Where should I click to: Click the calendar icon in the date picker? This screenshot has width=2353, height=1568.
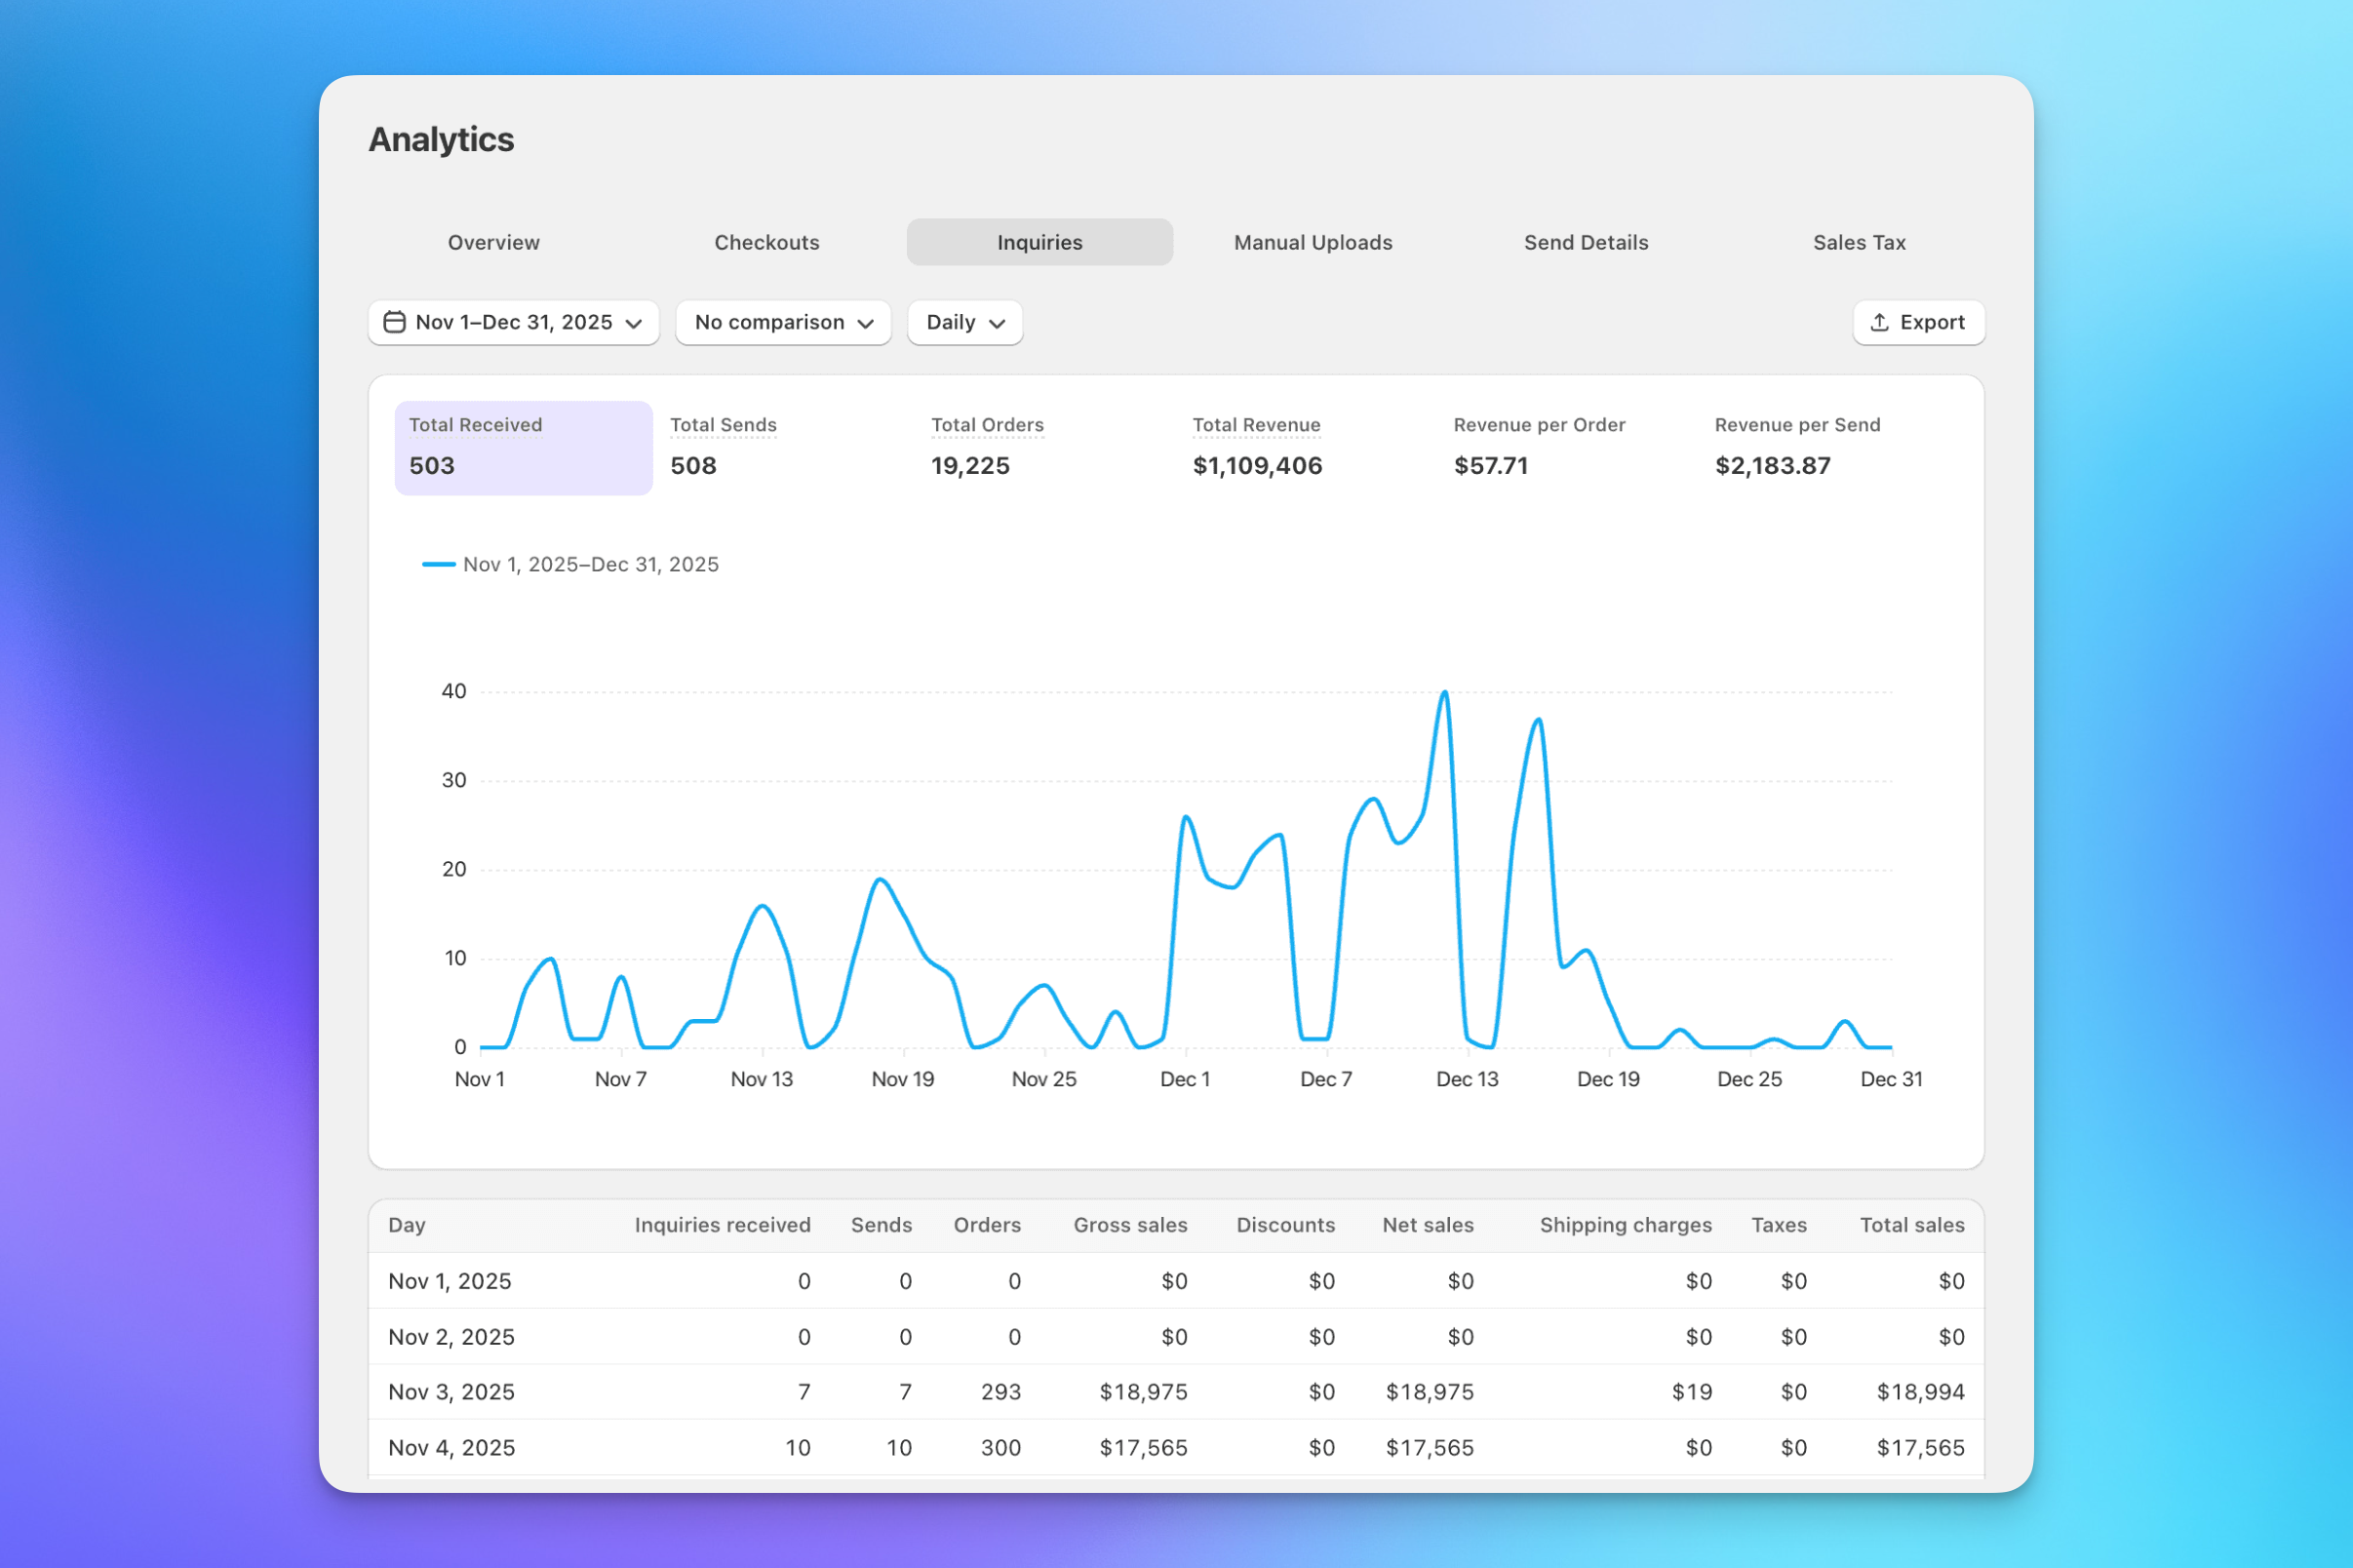point(394,322)
